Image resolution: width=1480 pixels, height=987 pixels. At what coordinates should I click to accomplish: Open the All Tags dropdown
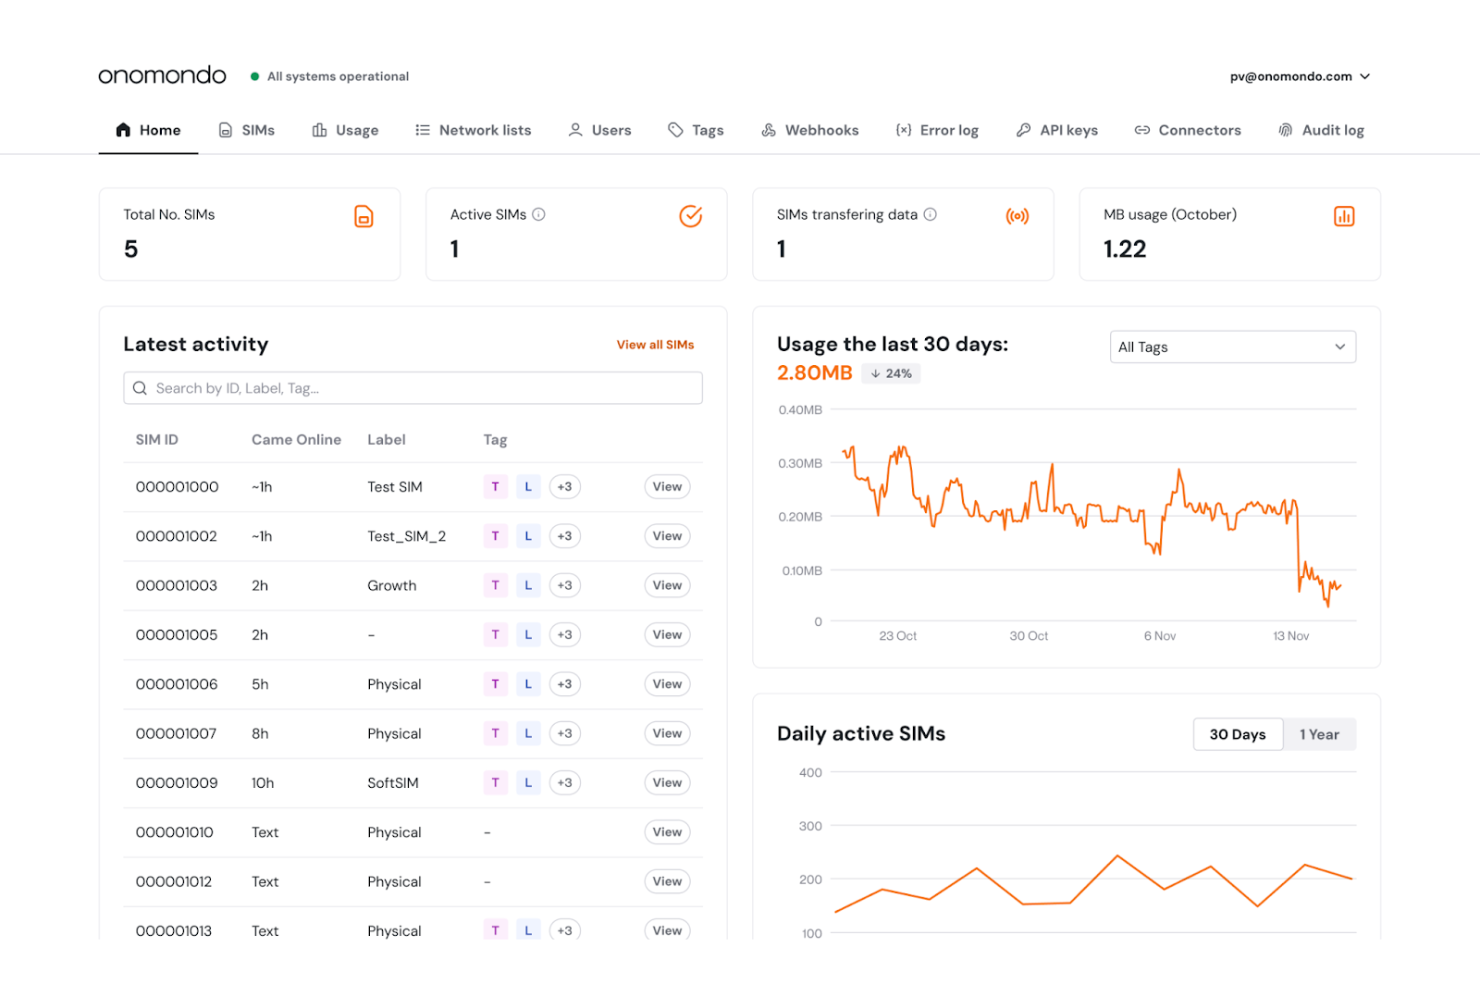(x=1232, y=347)
